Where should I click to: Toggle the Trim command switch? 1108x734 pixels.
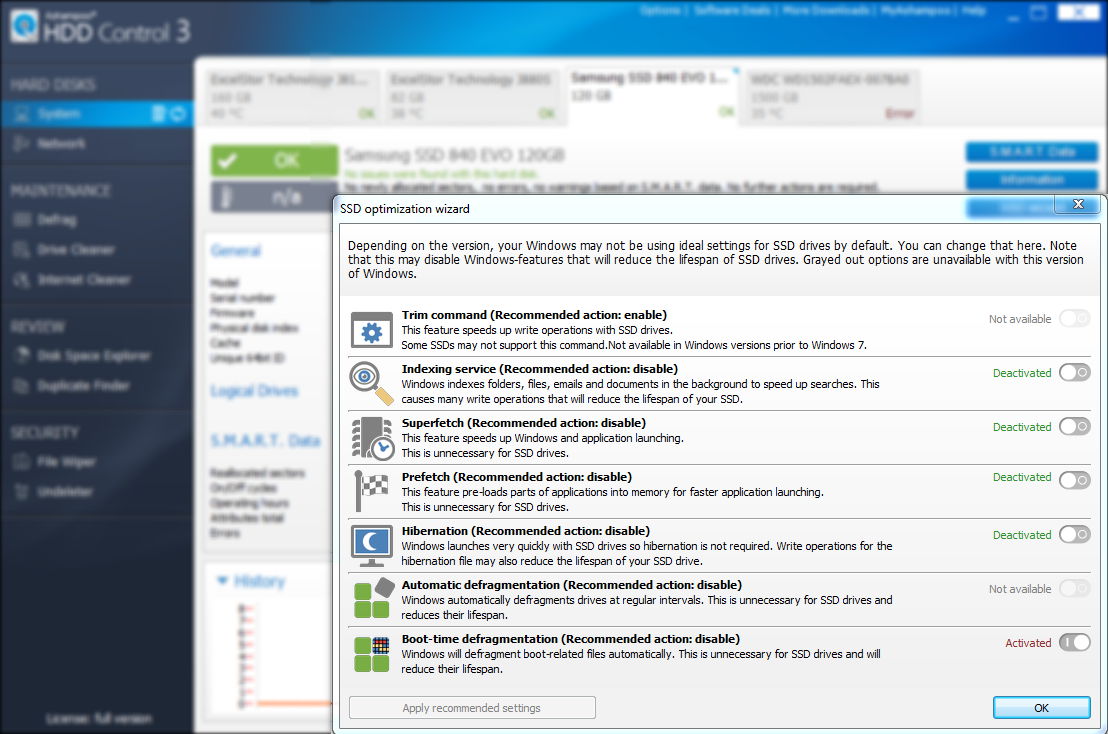point(1074,319)
